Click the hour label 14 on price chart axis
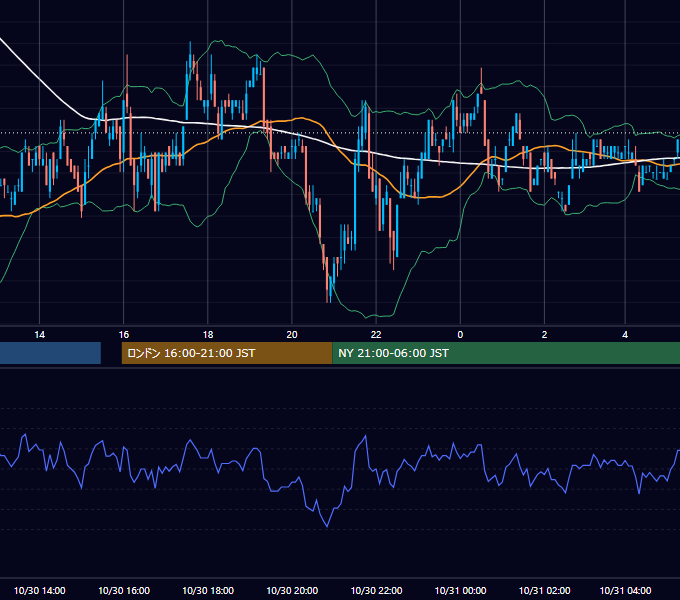This screenshot has height=600, width=680. point(39,335)
